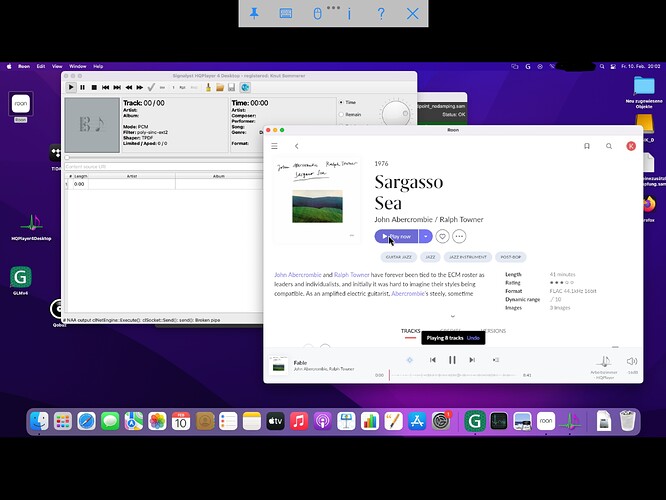
Task: Click previous track in Roon playback bar
Action: coord(433,360)
